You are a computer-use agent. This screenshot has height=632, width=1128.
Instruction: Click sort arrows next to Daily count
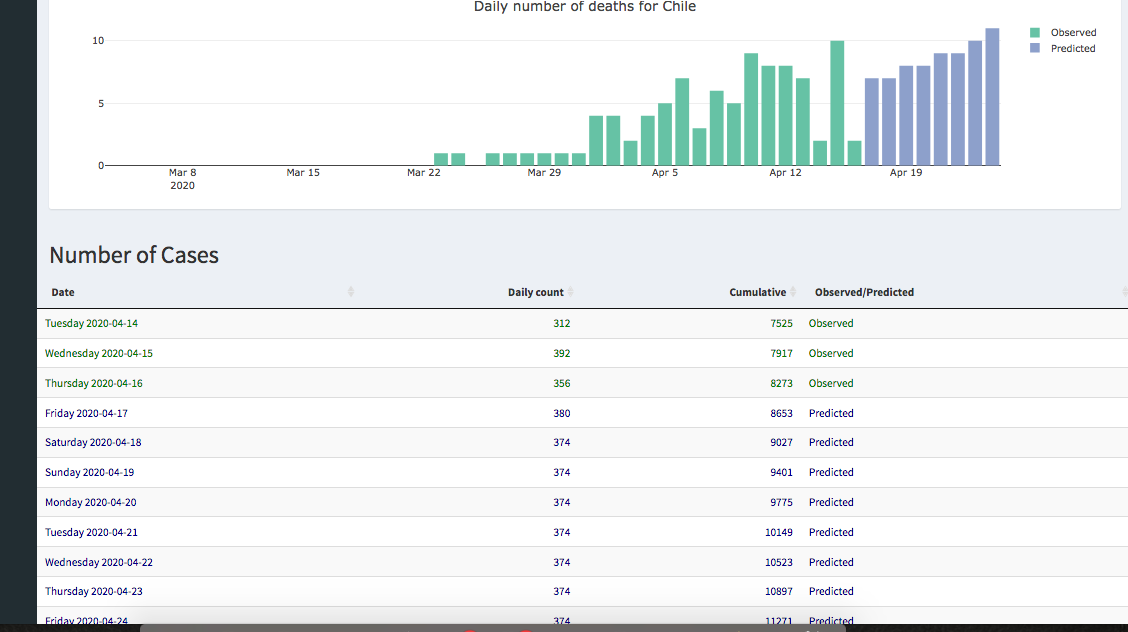point(571,292)
